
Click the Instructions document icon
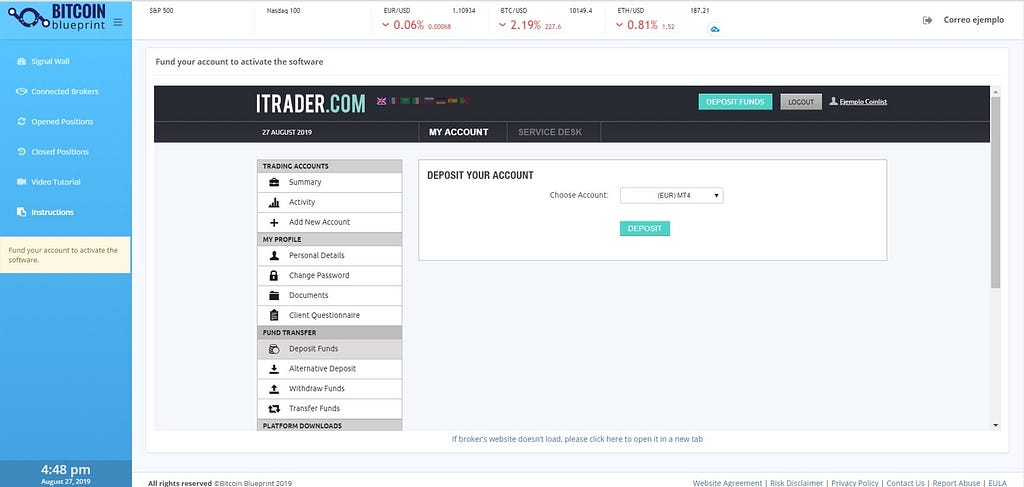(x=21, y=212)
